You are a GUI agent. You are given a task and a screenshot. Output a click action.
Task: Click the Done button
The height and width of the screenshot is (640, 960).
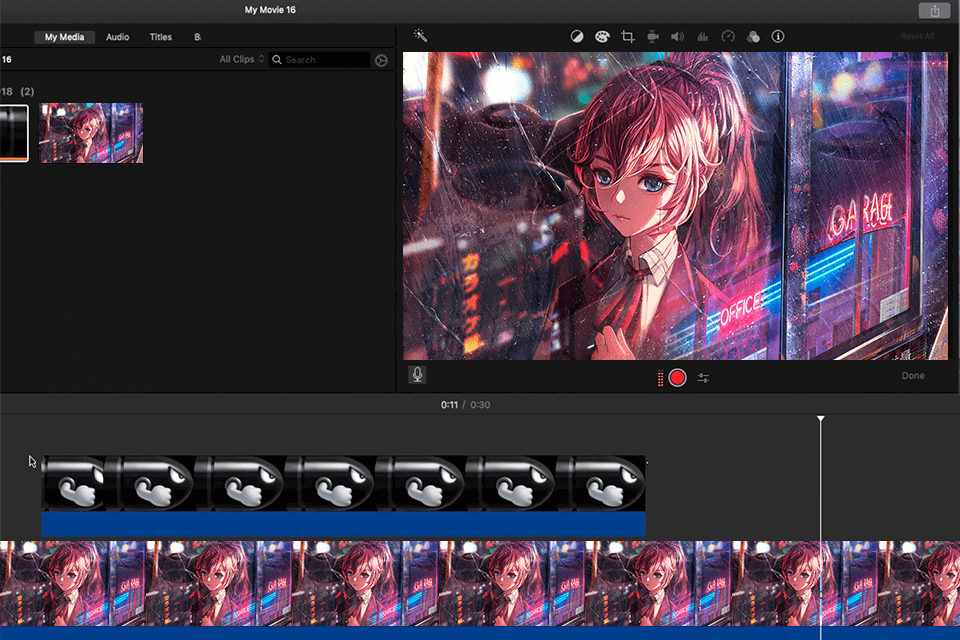coord(913,375)
